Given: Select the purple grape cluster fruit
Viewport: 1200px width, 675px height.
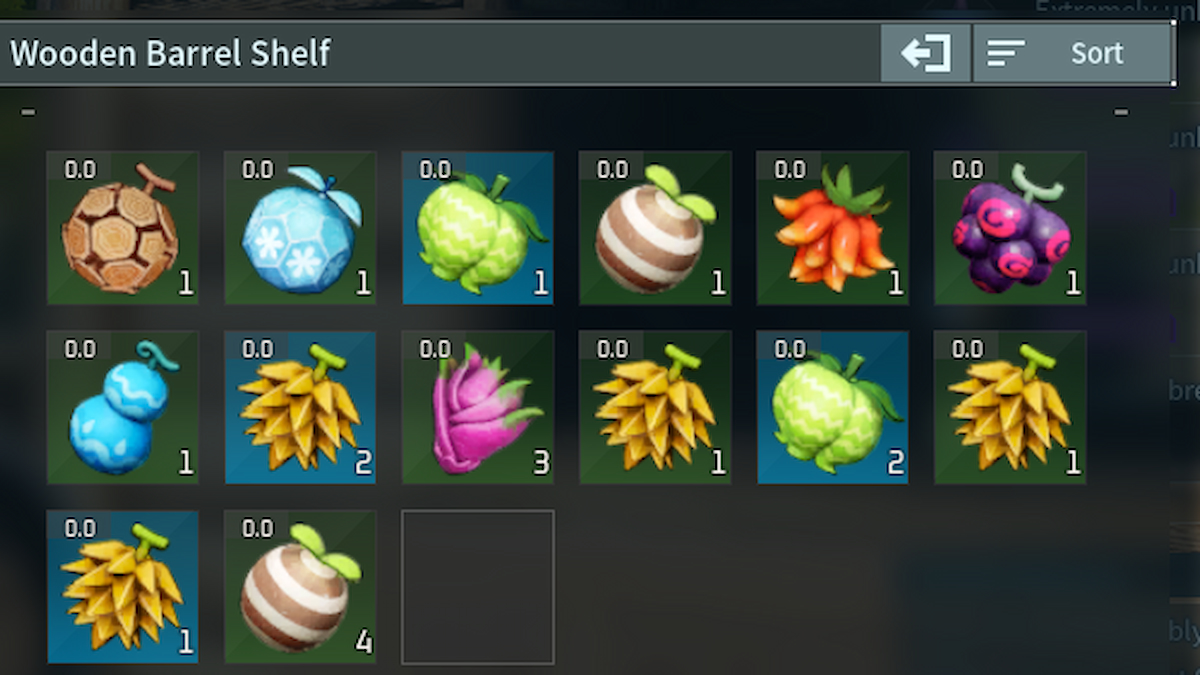Looking at the screenshot, I should click(1010, 227).
